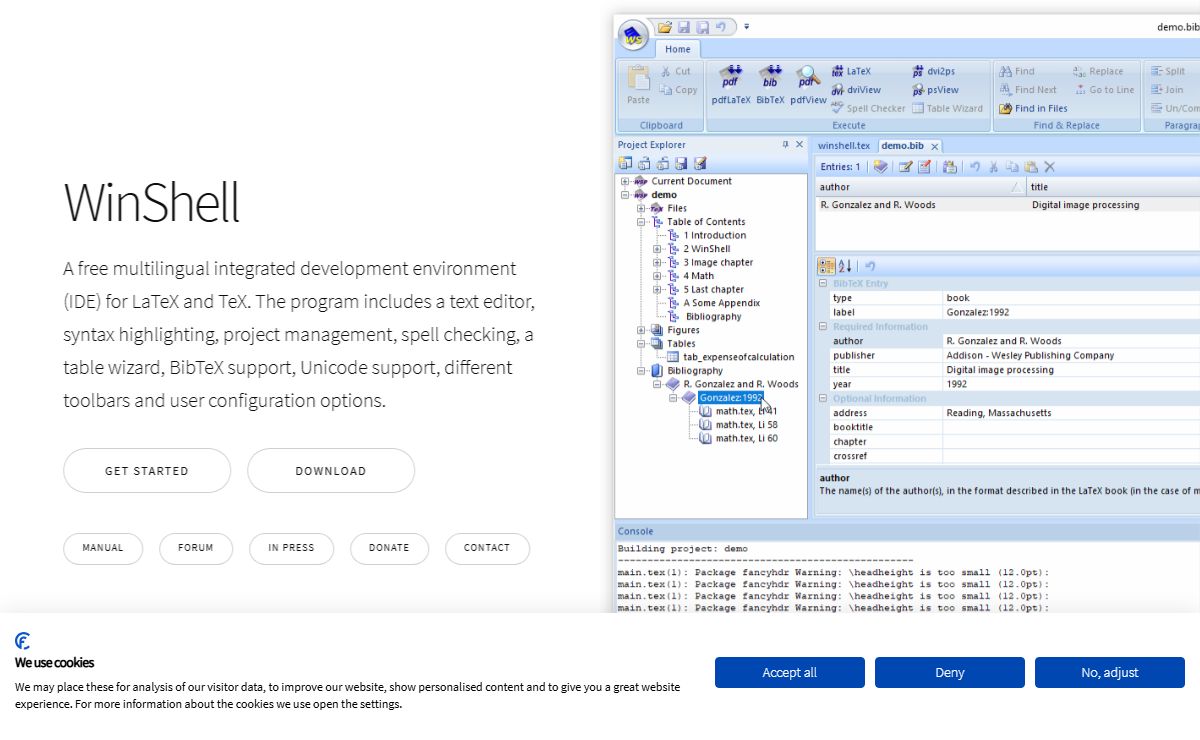Expand the Figures node
The width and height of the screenshot is (1200, 740).
tap(641, 330)
